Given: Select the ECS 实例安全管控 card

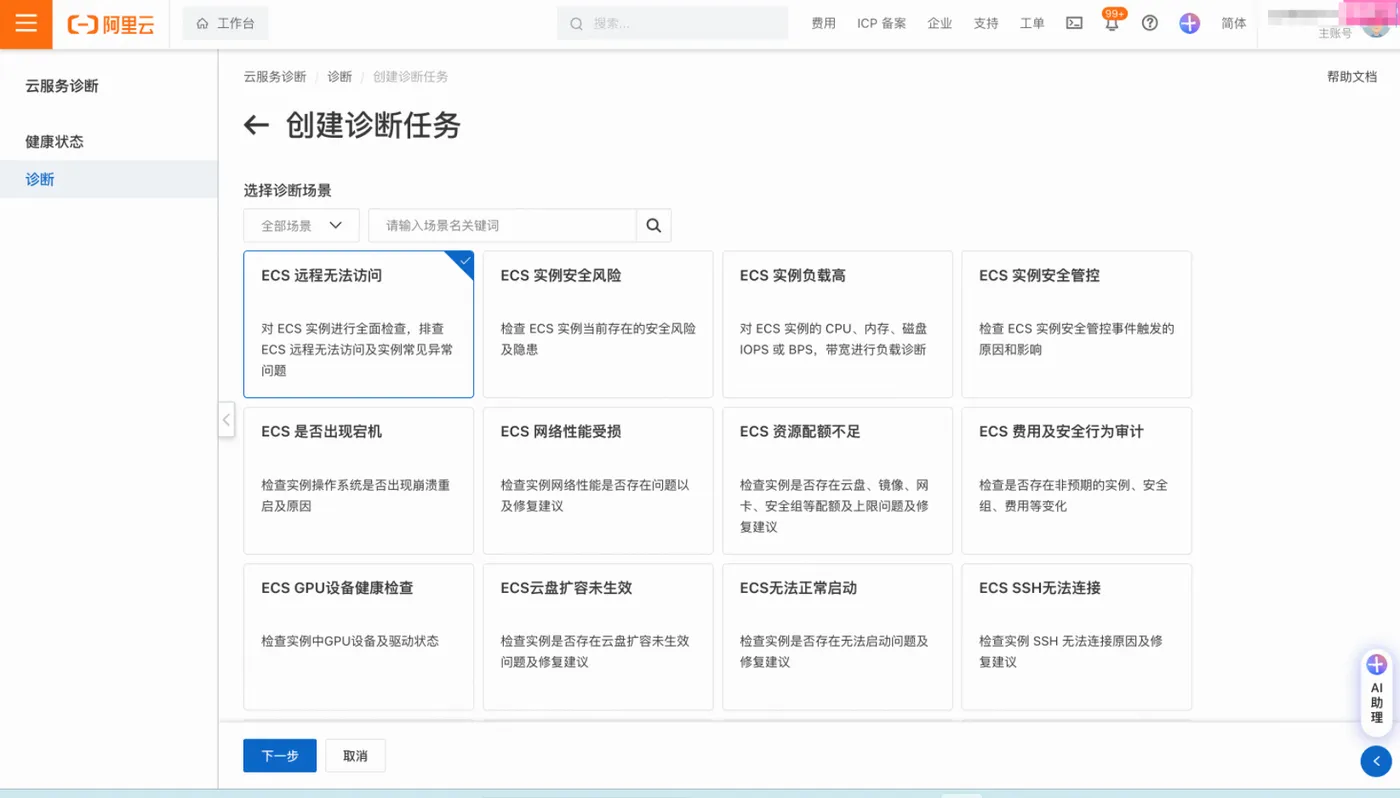Looking at the screenshot, I should click(1077, 324).
